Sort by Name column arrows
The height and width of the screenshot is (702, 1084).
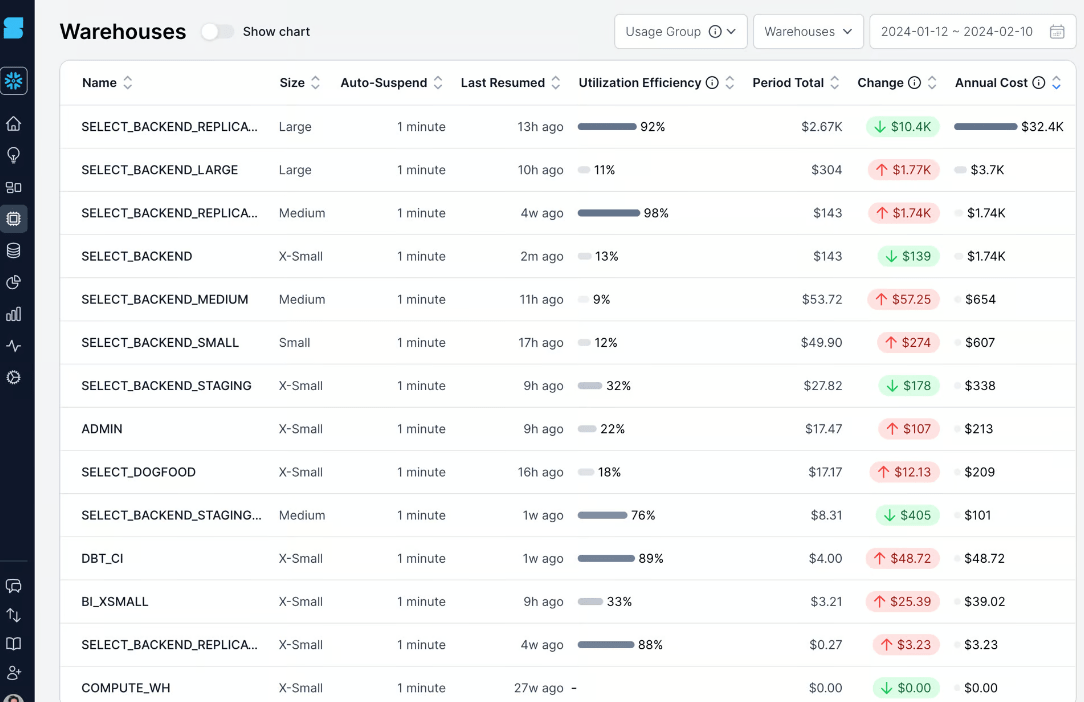point(127,83)
